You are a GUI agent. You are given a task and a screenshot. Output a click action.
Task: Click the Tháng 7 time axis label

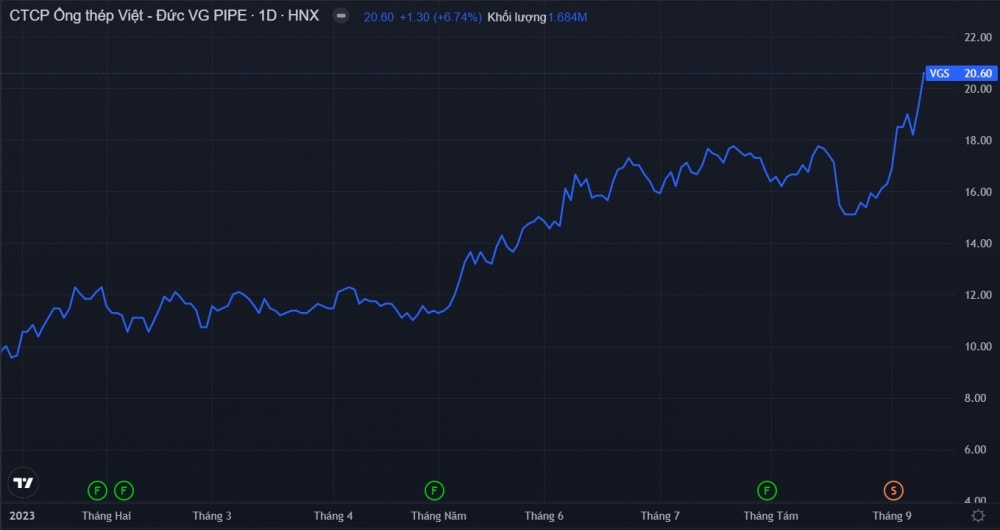pos(660,516)
